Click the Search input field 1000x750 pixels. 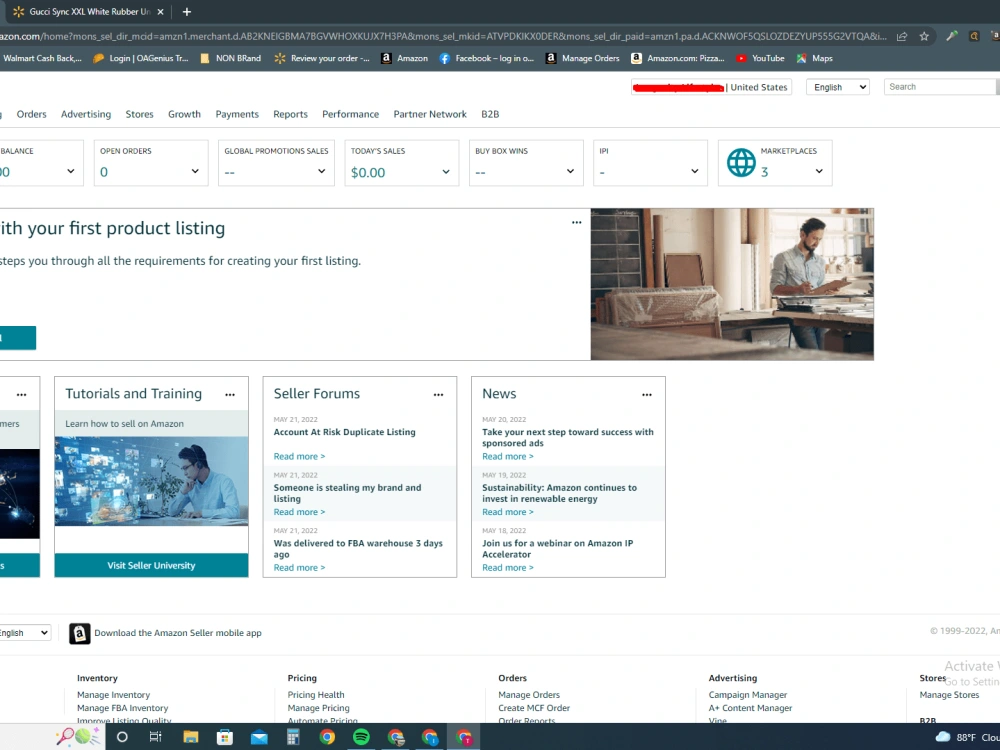940,87
